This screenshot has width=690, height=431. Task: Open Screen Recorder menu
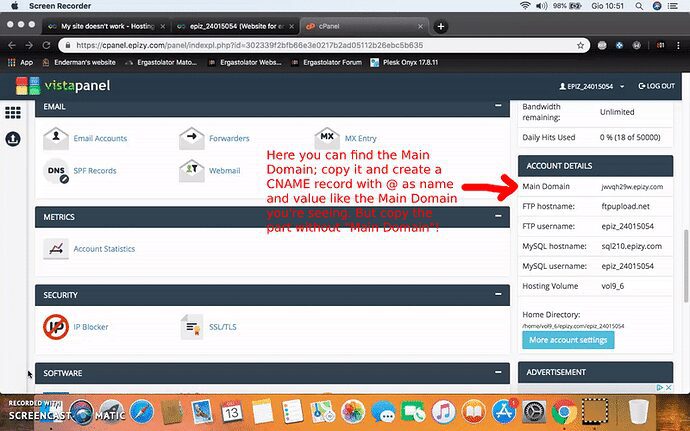(60, 6)
